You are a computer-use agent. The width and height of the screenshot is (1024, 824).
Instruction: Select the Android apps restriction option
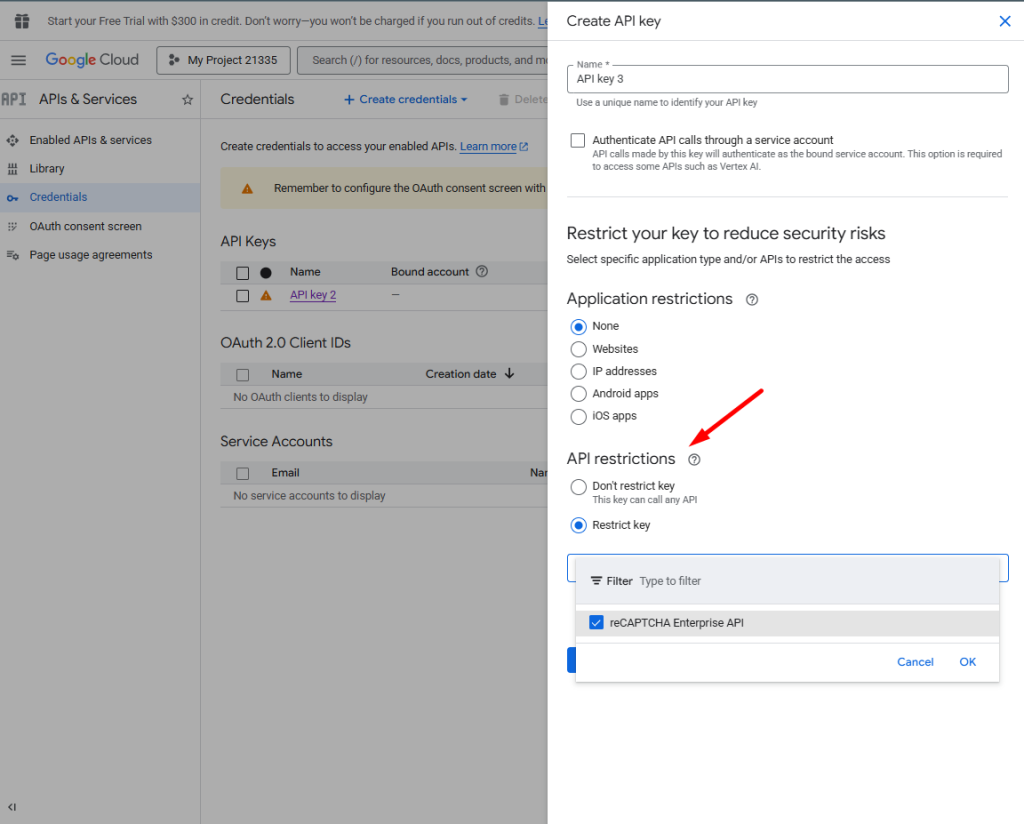[x=579, y=394]
